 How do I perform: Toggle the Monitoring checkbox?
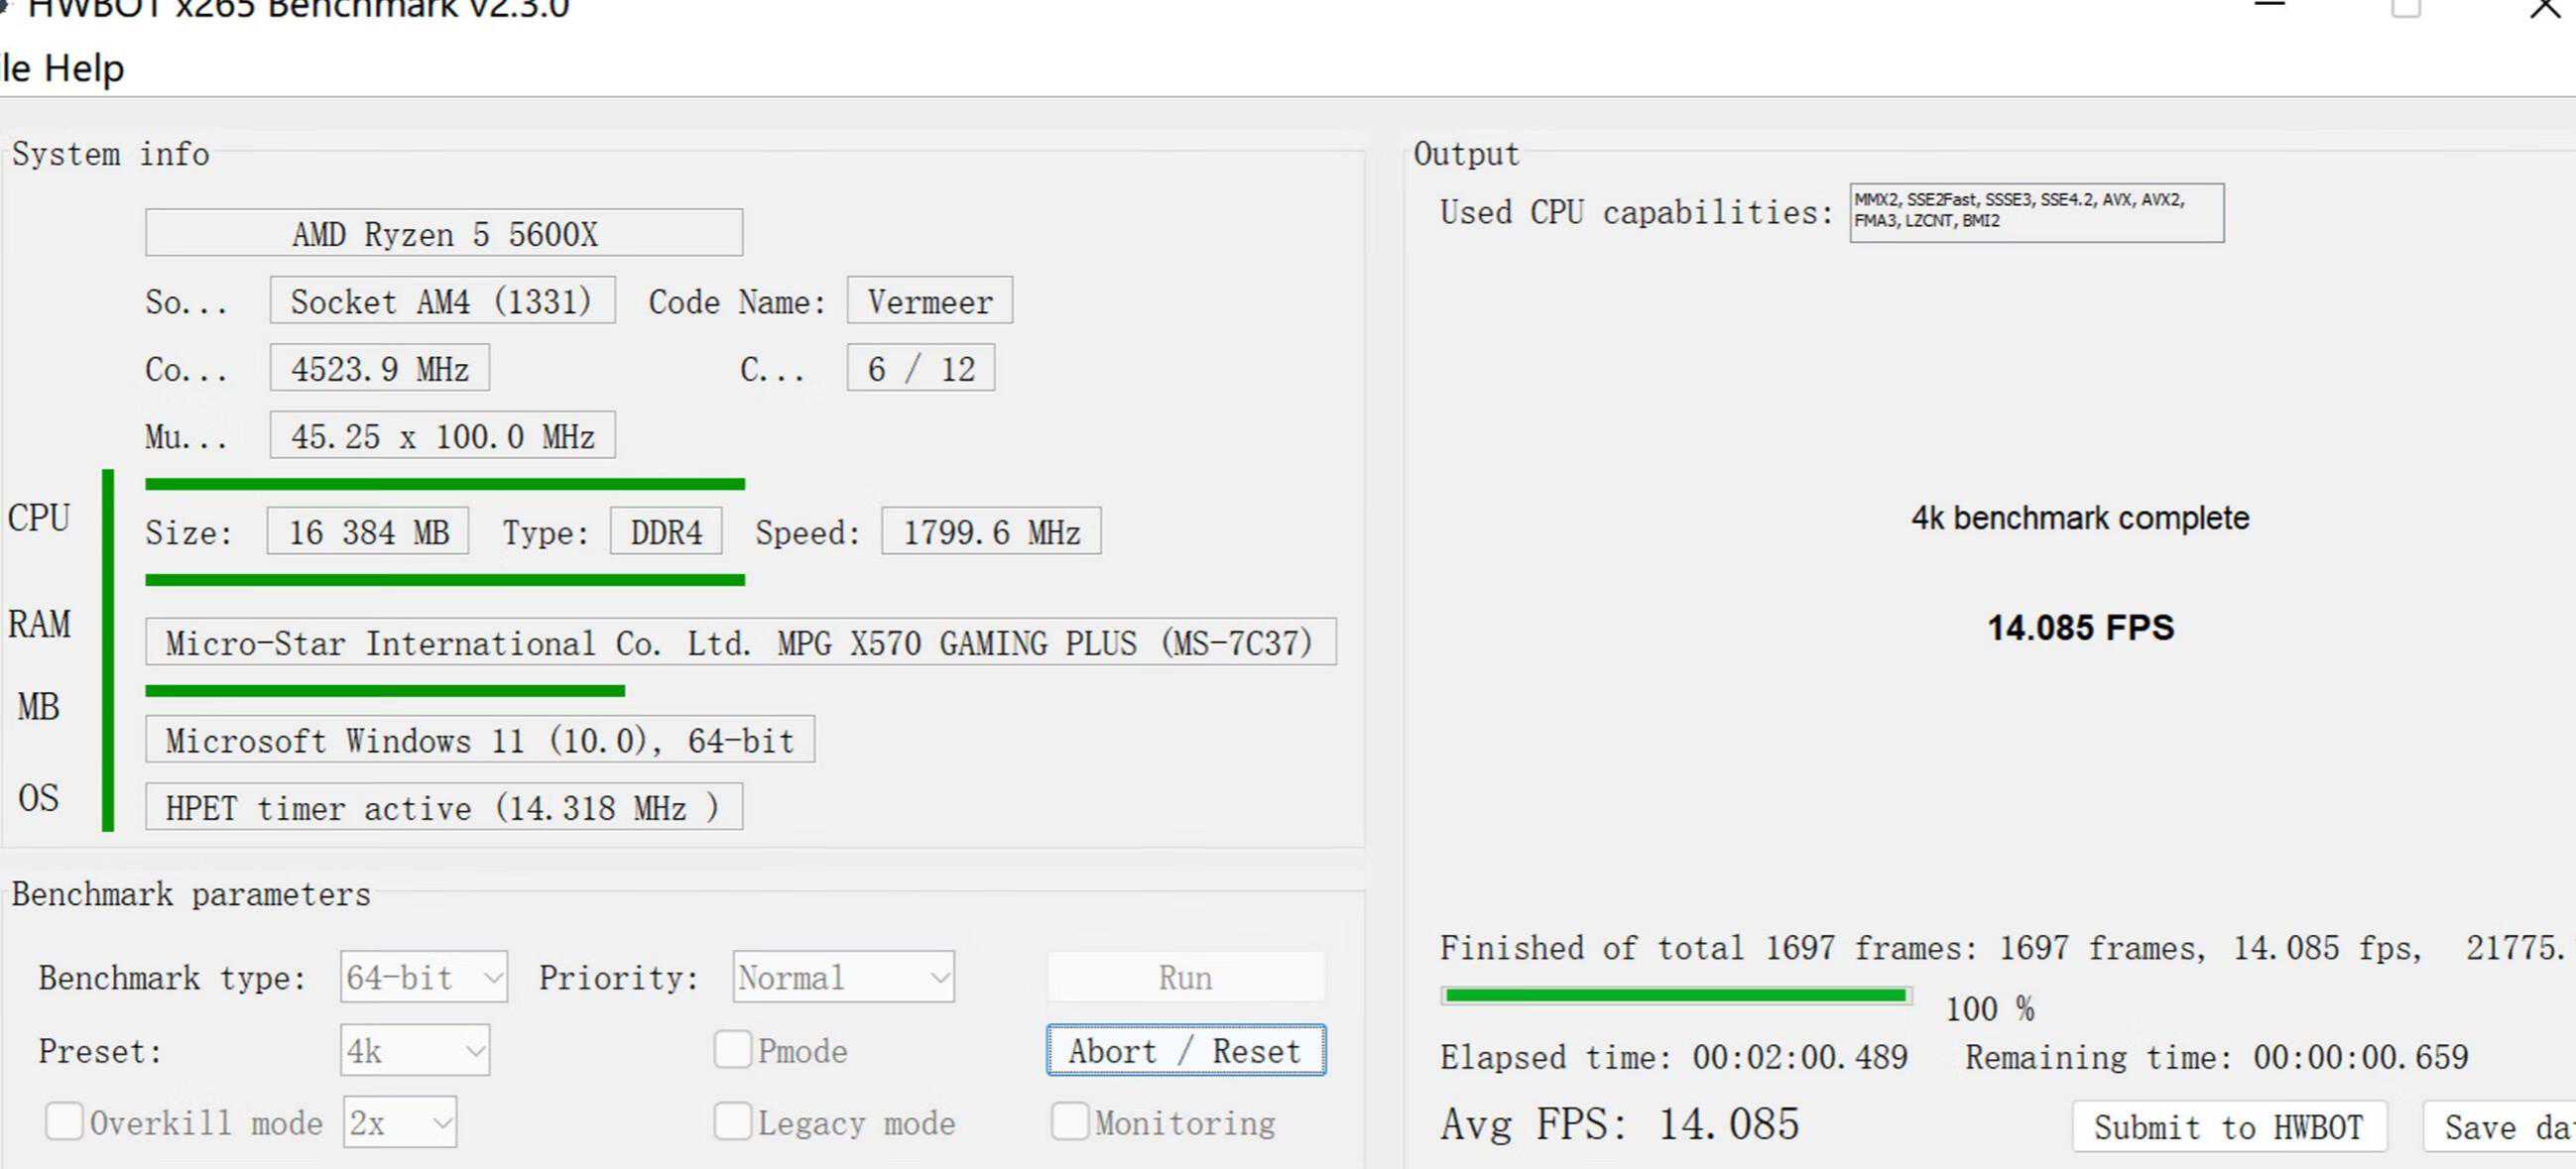[1070, 1122]
